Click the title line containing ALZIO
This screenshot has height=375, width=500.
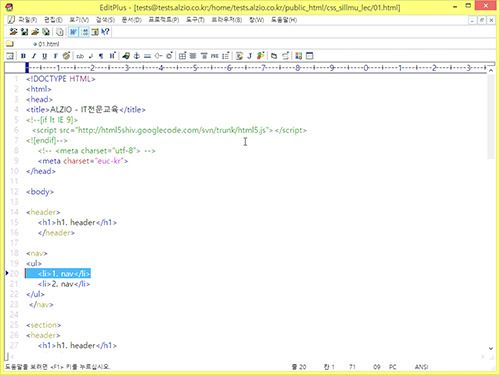coord(86,110)
